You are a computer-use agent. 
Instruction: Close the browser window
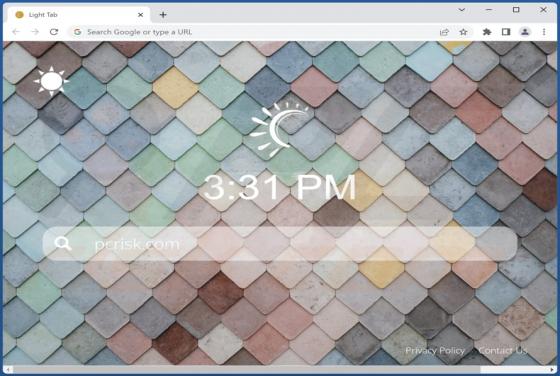(x=543, y=10)
